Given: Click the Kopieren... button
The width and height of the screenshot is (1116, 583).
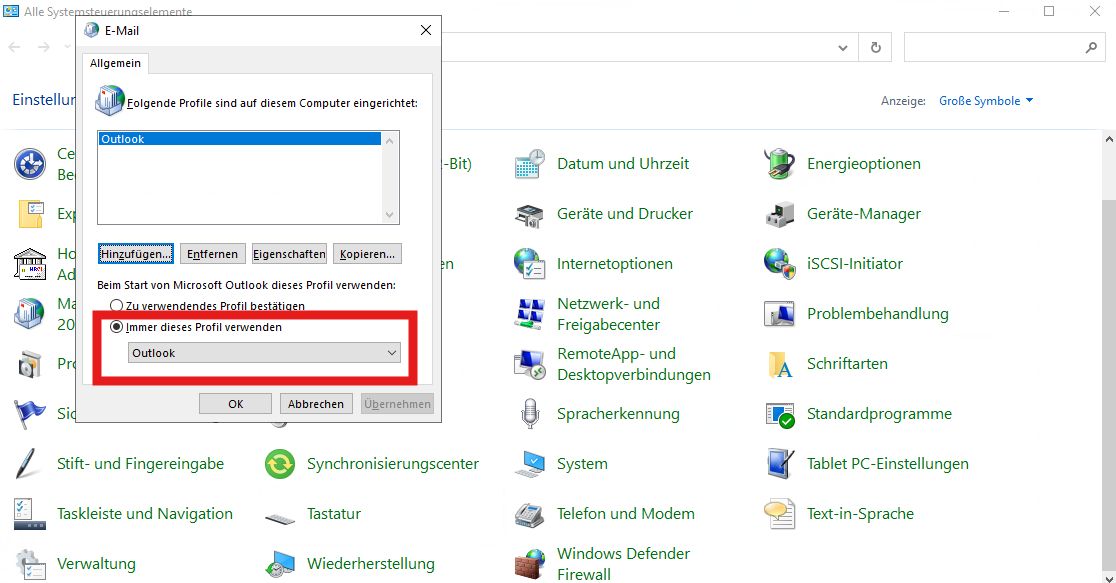Looking at the screenshot, I should point(367,253).
